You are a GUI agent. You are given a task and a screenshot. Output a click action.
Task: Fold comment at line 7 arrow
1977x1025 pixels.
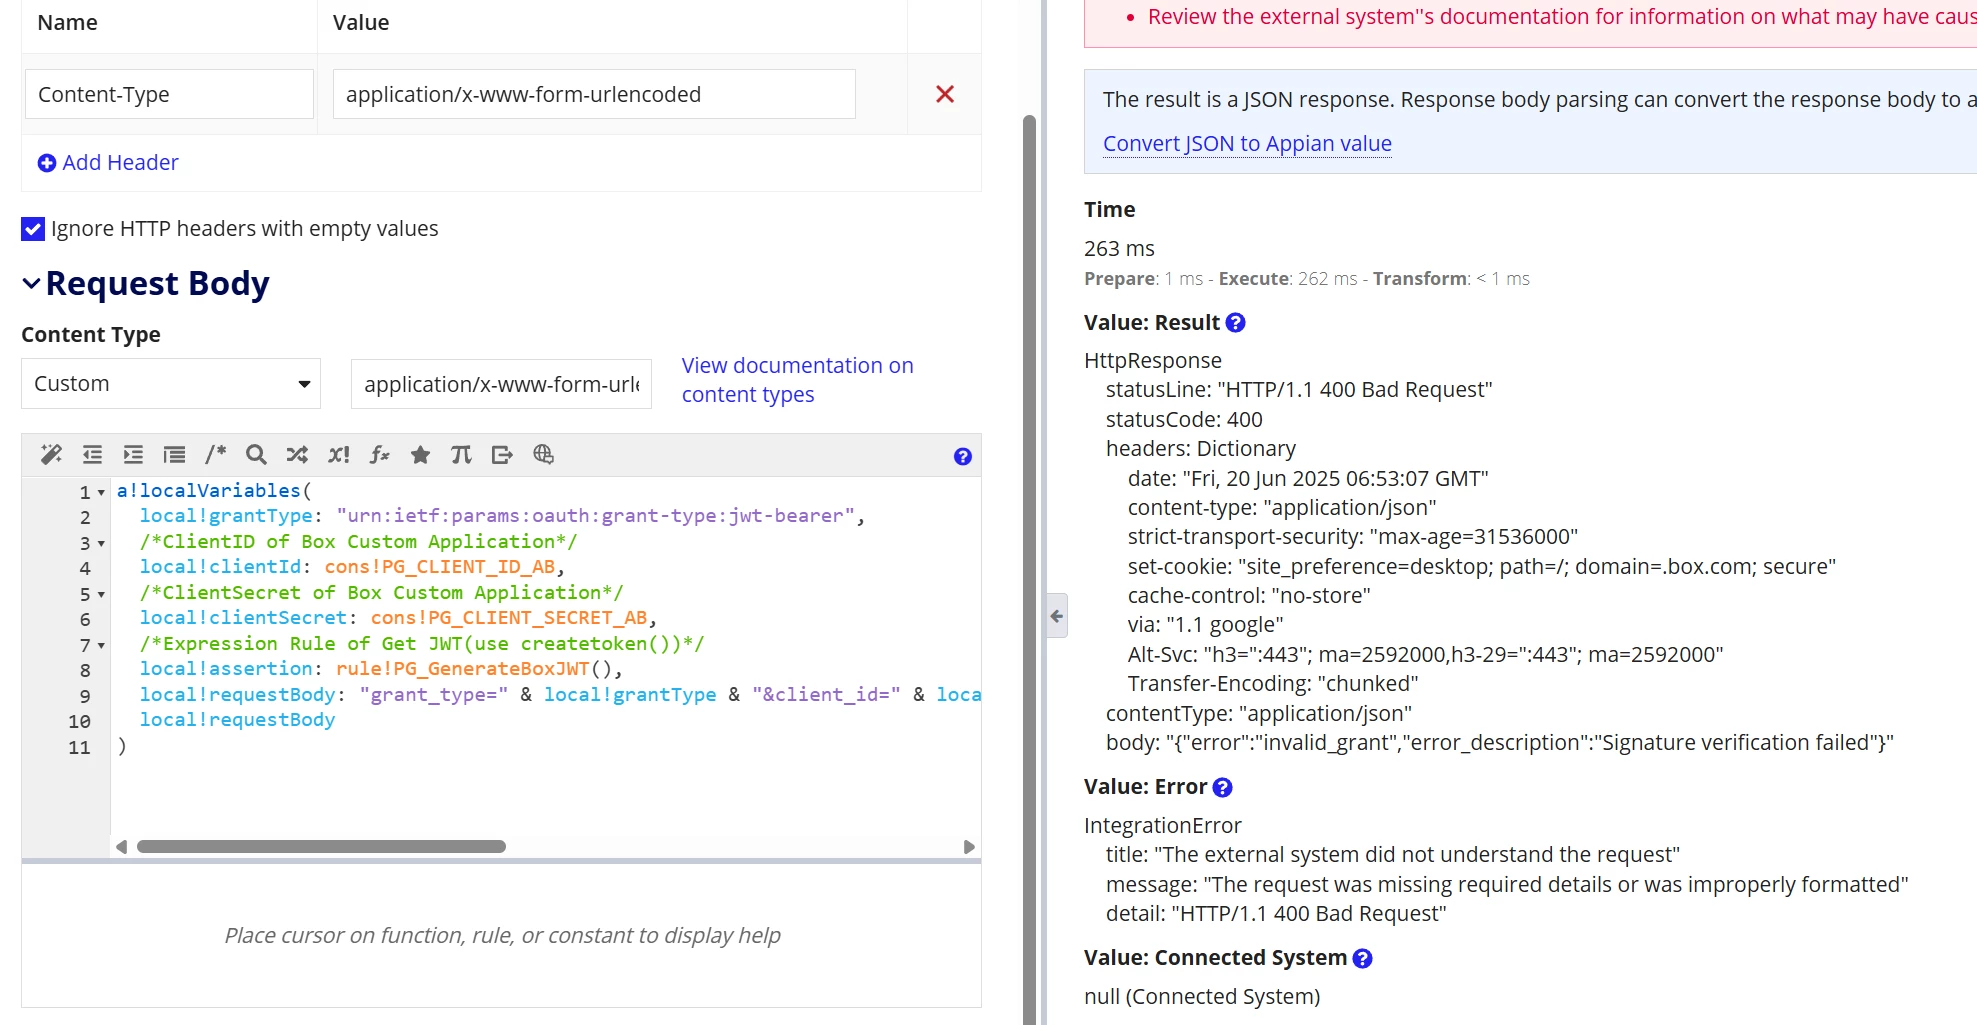pos(101,646)
